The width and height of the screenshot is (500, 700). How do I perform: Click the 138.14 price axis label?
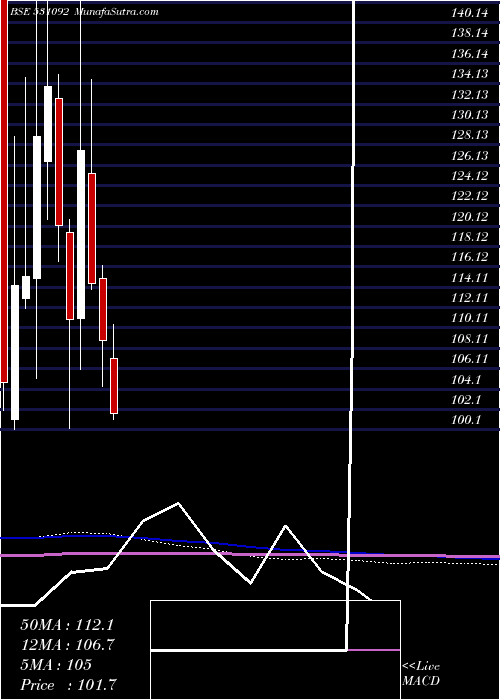[470, 34]
